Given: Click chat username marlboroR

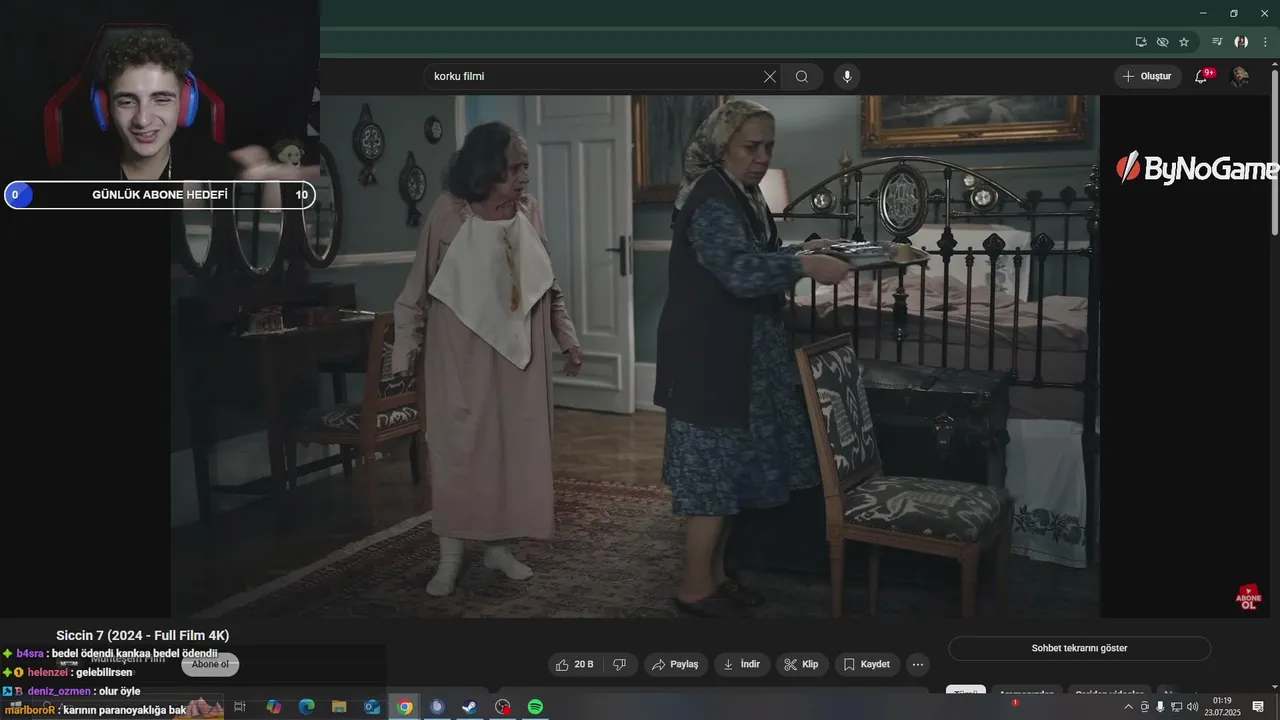Looking at the screenshot, I should (29, 710).
